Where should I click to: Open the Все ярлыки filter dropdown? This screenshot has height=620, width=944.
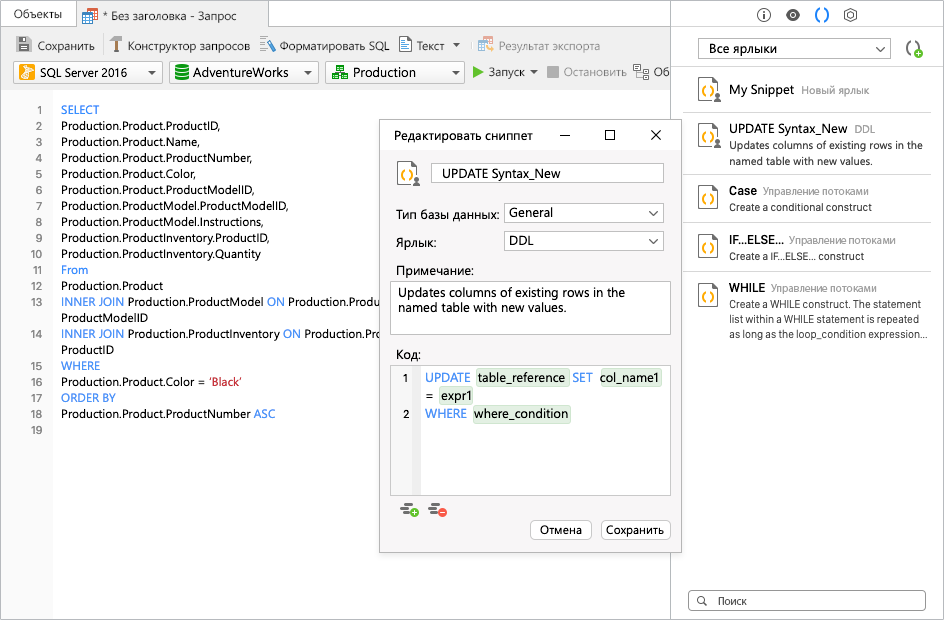(x=795, y=48)
